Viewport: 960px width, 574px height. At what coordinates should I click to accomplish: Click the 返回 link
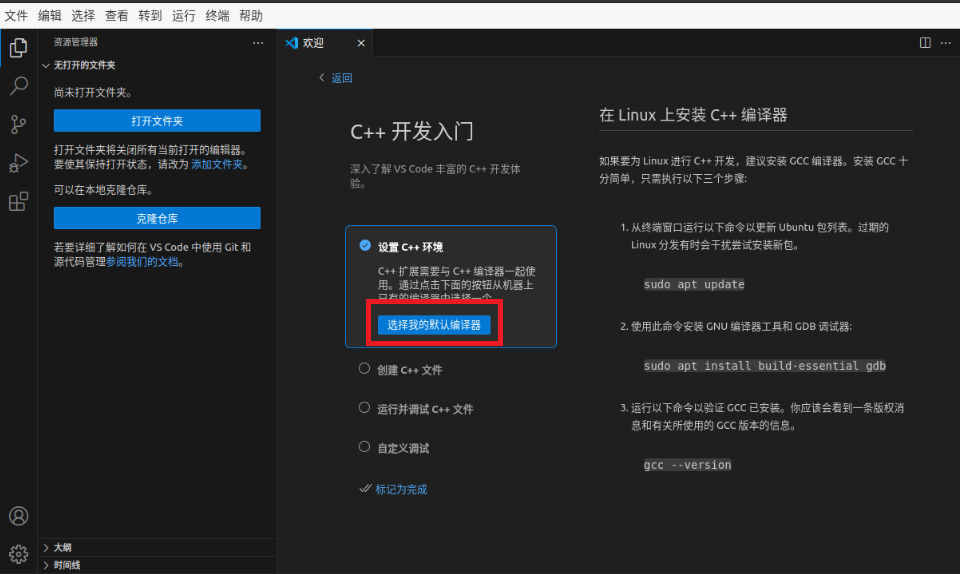click(342, 78)
